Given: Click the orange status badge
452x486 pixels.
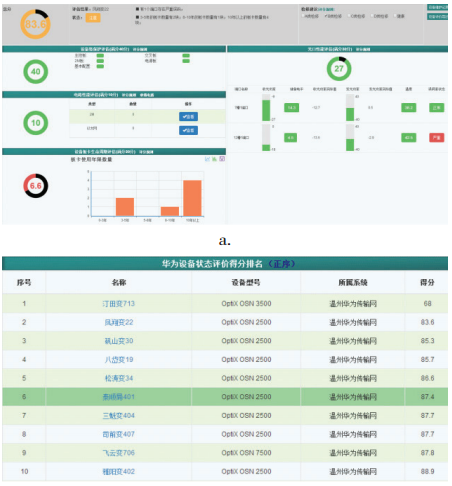Looking at the screenshot, I should click(93, 18).
